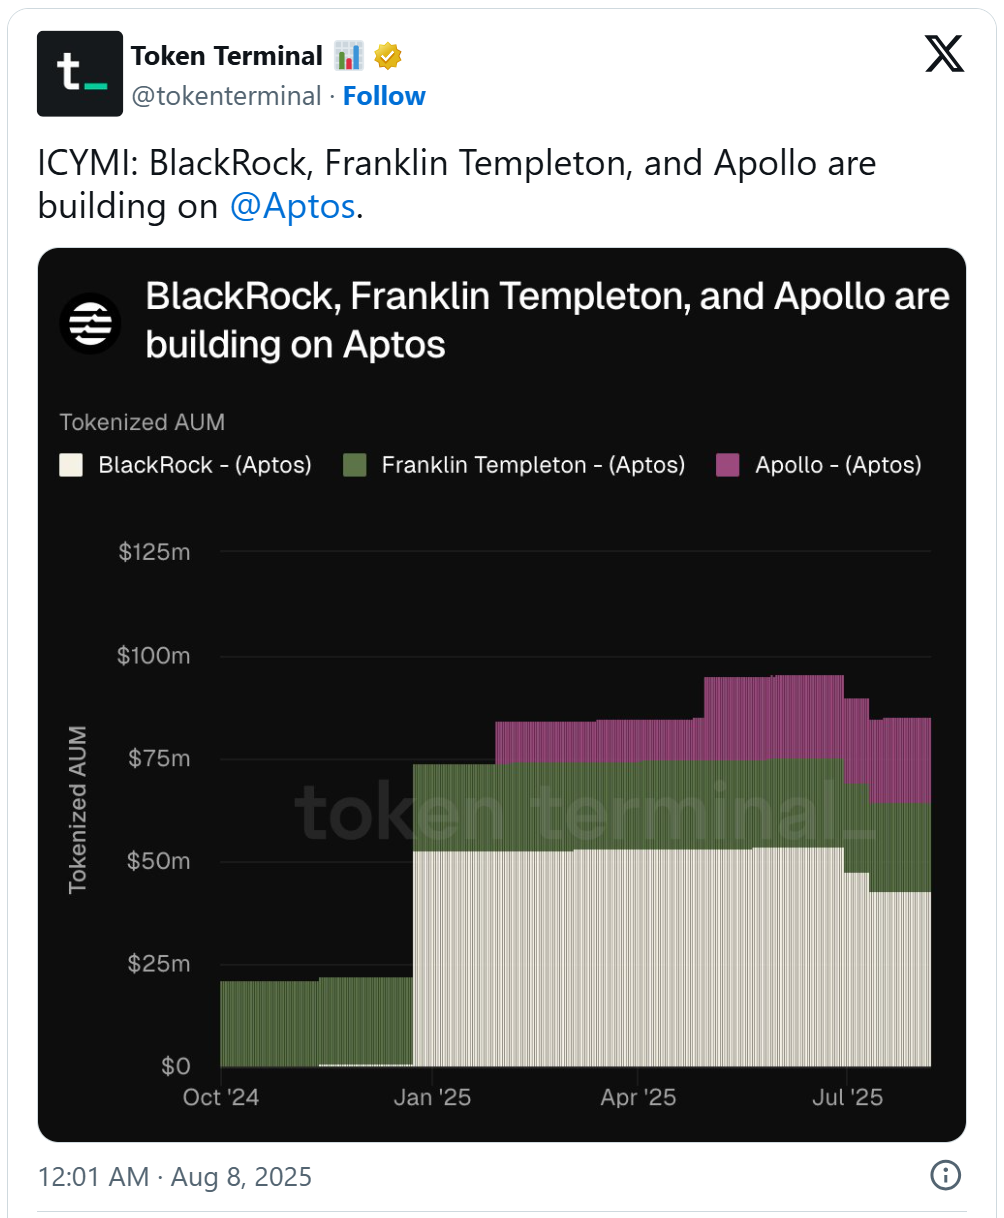Click the Aptos logo in chart header
Viewport: 1004px width, 1218px height.
pos(90,323)
